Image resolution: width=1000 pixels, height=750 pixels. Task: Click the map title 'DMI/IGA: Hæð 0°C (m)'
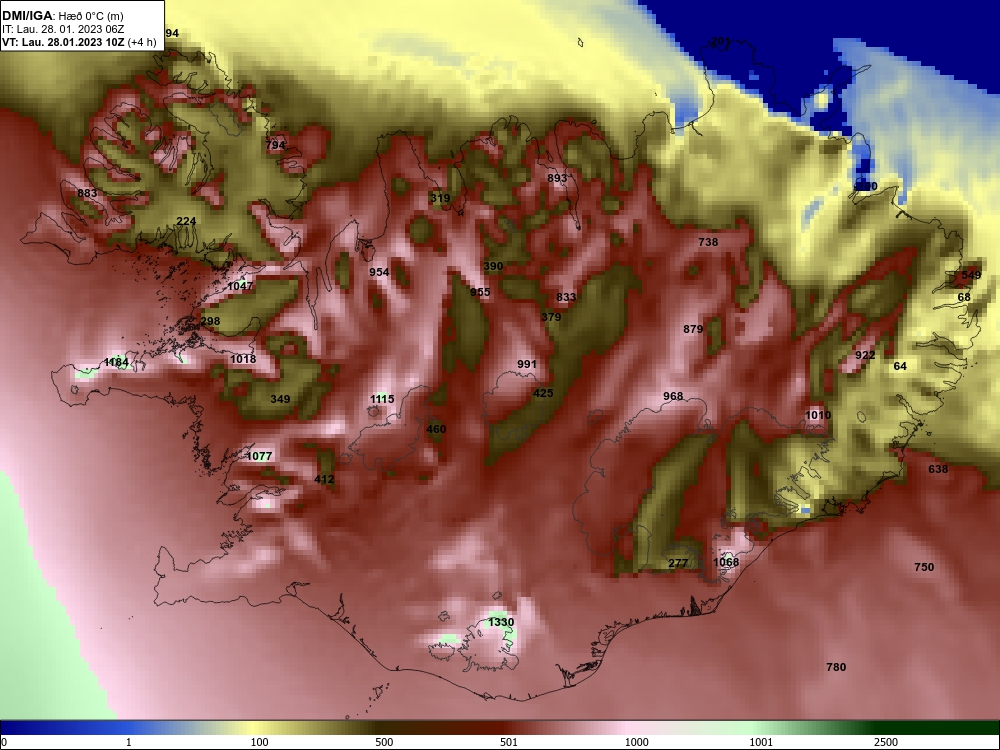[63, 16]
